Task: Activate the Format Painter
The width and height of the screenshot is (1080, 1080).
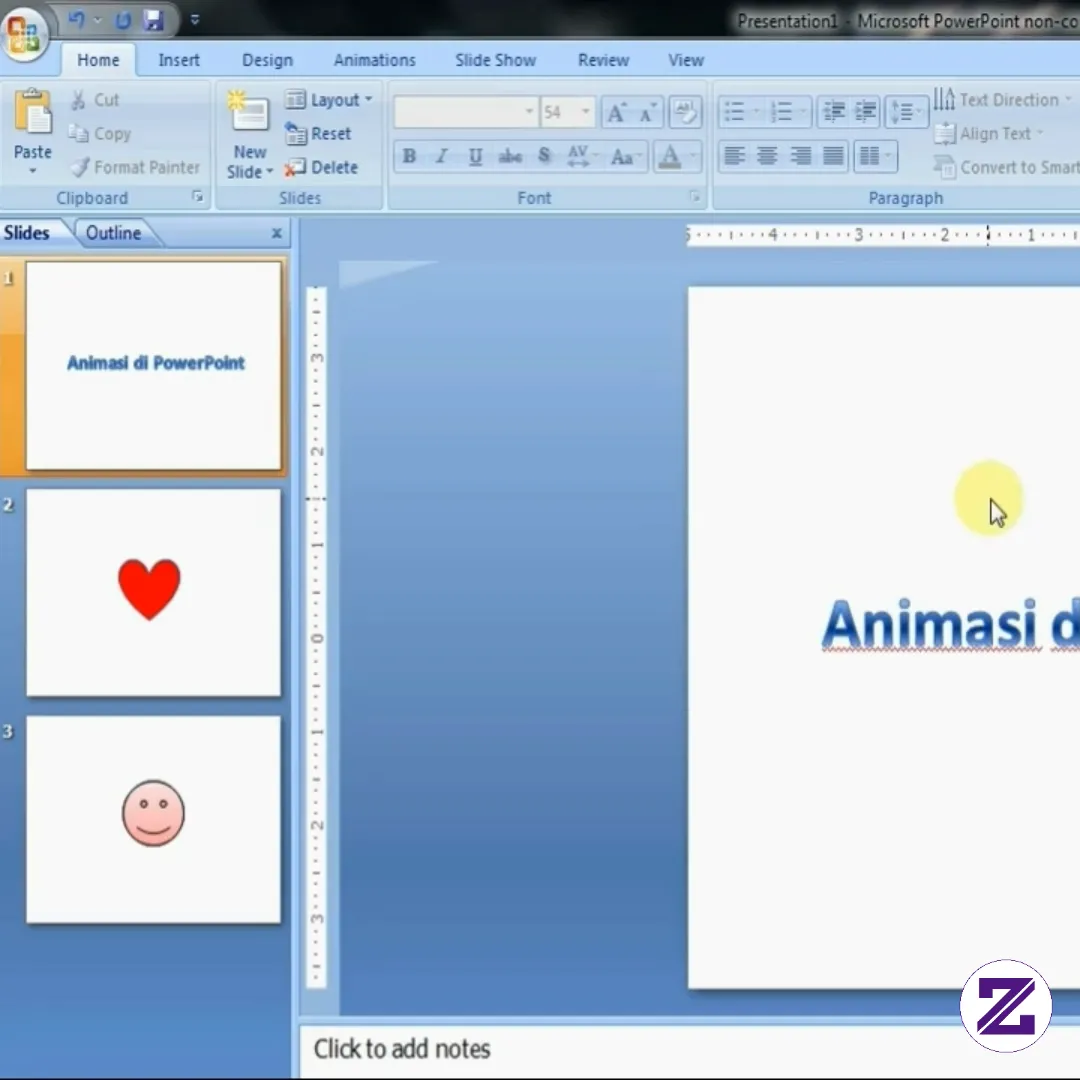Action: pyautogui.click(x=136, y=167)
